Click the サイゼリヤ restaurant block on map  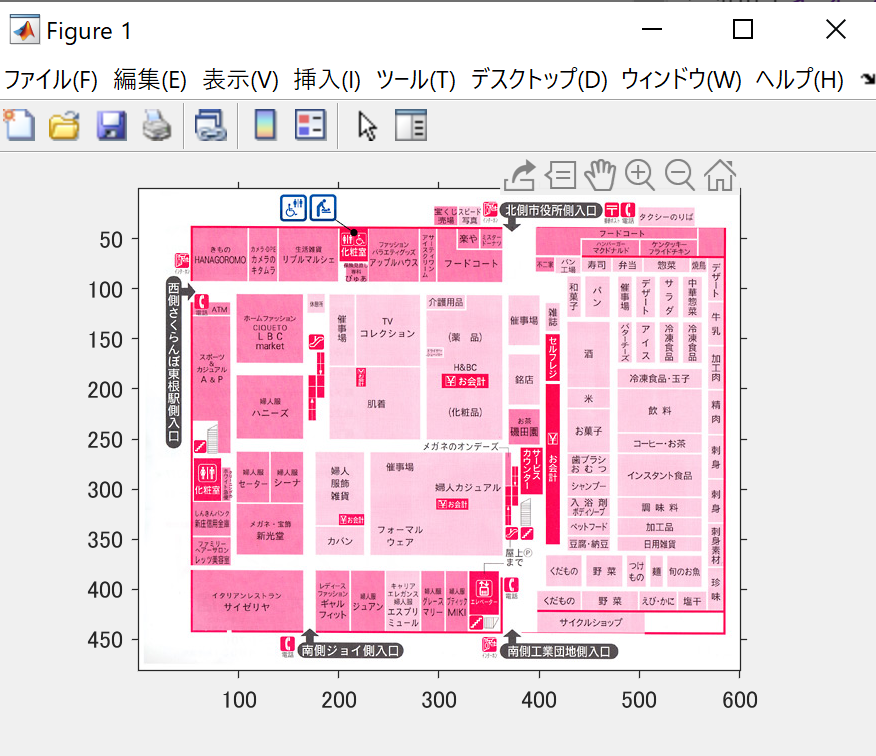coord(247,601)
